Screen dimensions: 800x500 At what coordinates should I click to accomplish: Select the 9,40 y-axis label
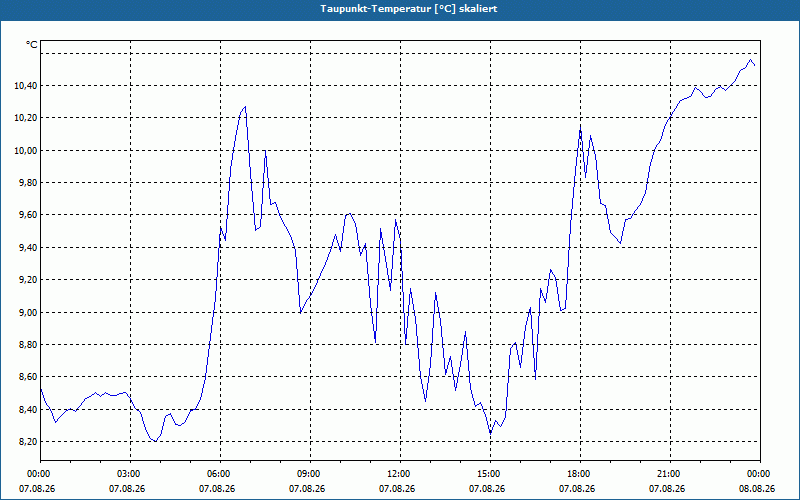pos(28,247)
